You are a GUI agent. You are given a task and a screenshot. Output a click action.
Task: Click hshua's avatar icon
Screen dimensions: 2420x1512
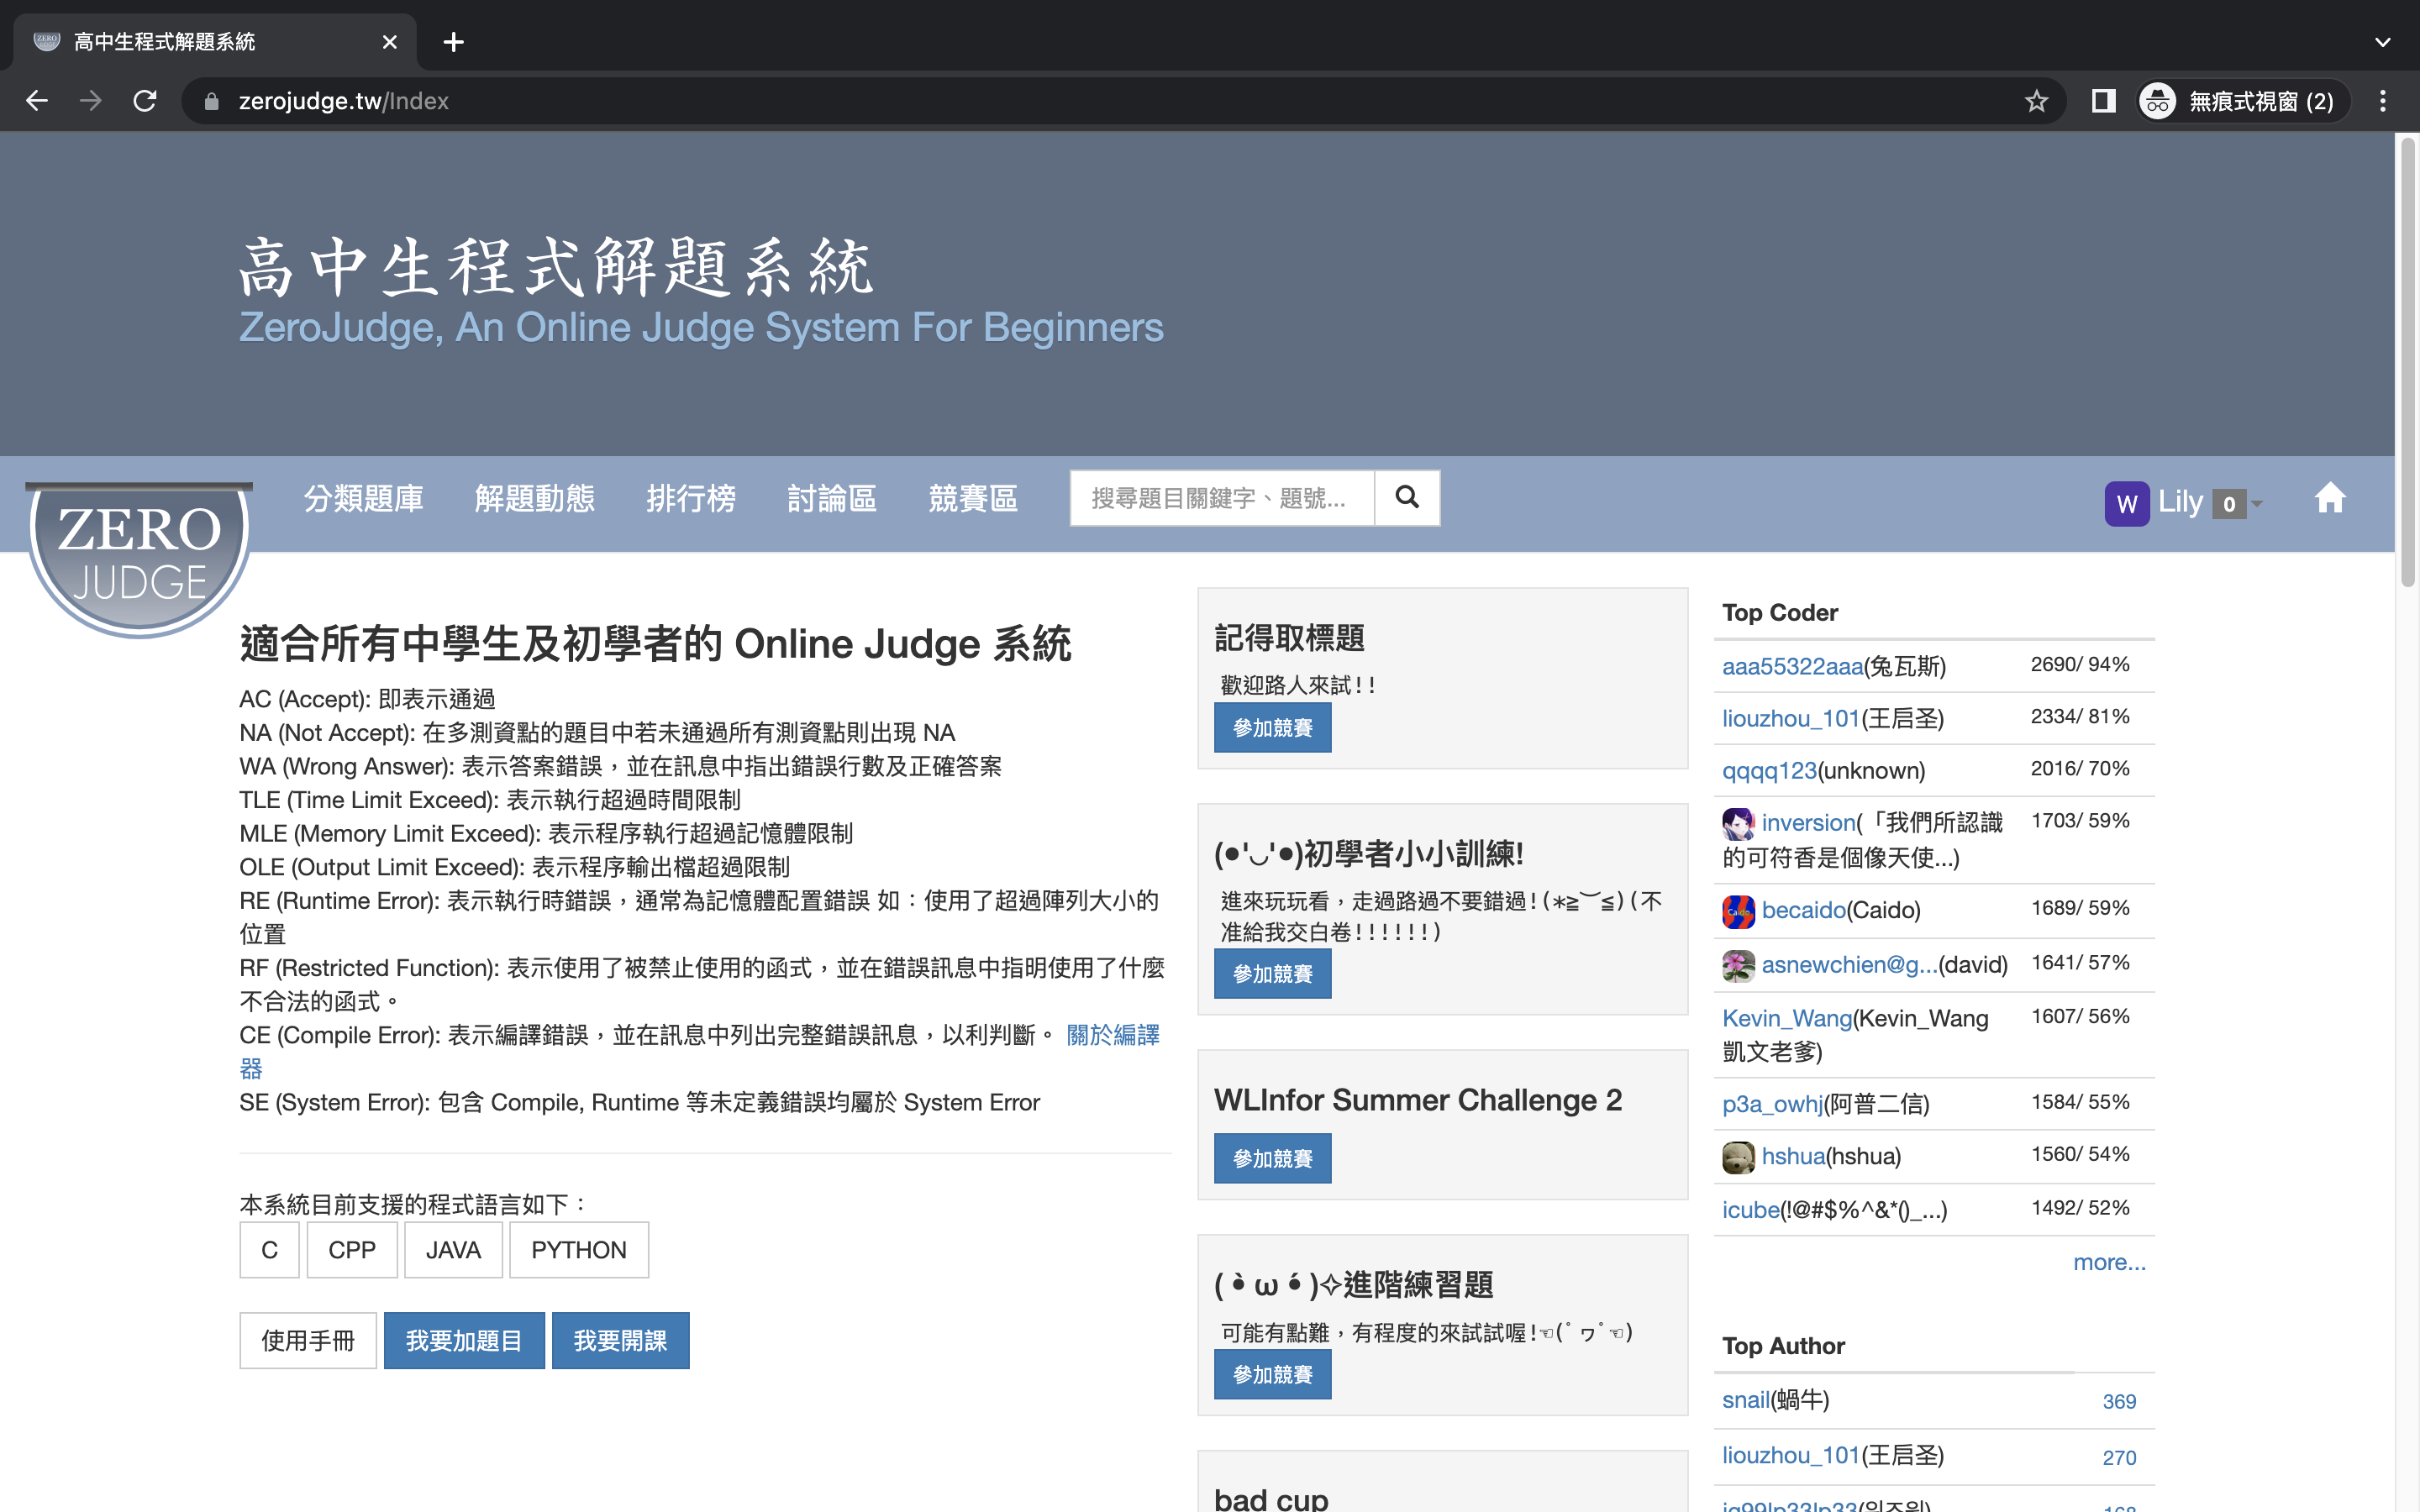pyautogui.click(x=1738, y=1157)
